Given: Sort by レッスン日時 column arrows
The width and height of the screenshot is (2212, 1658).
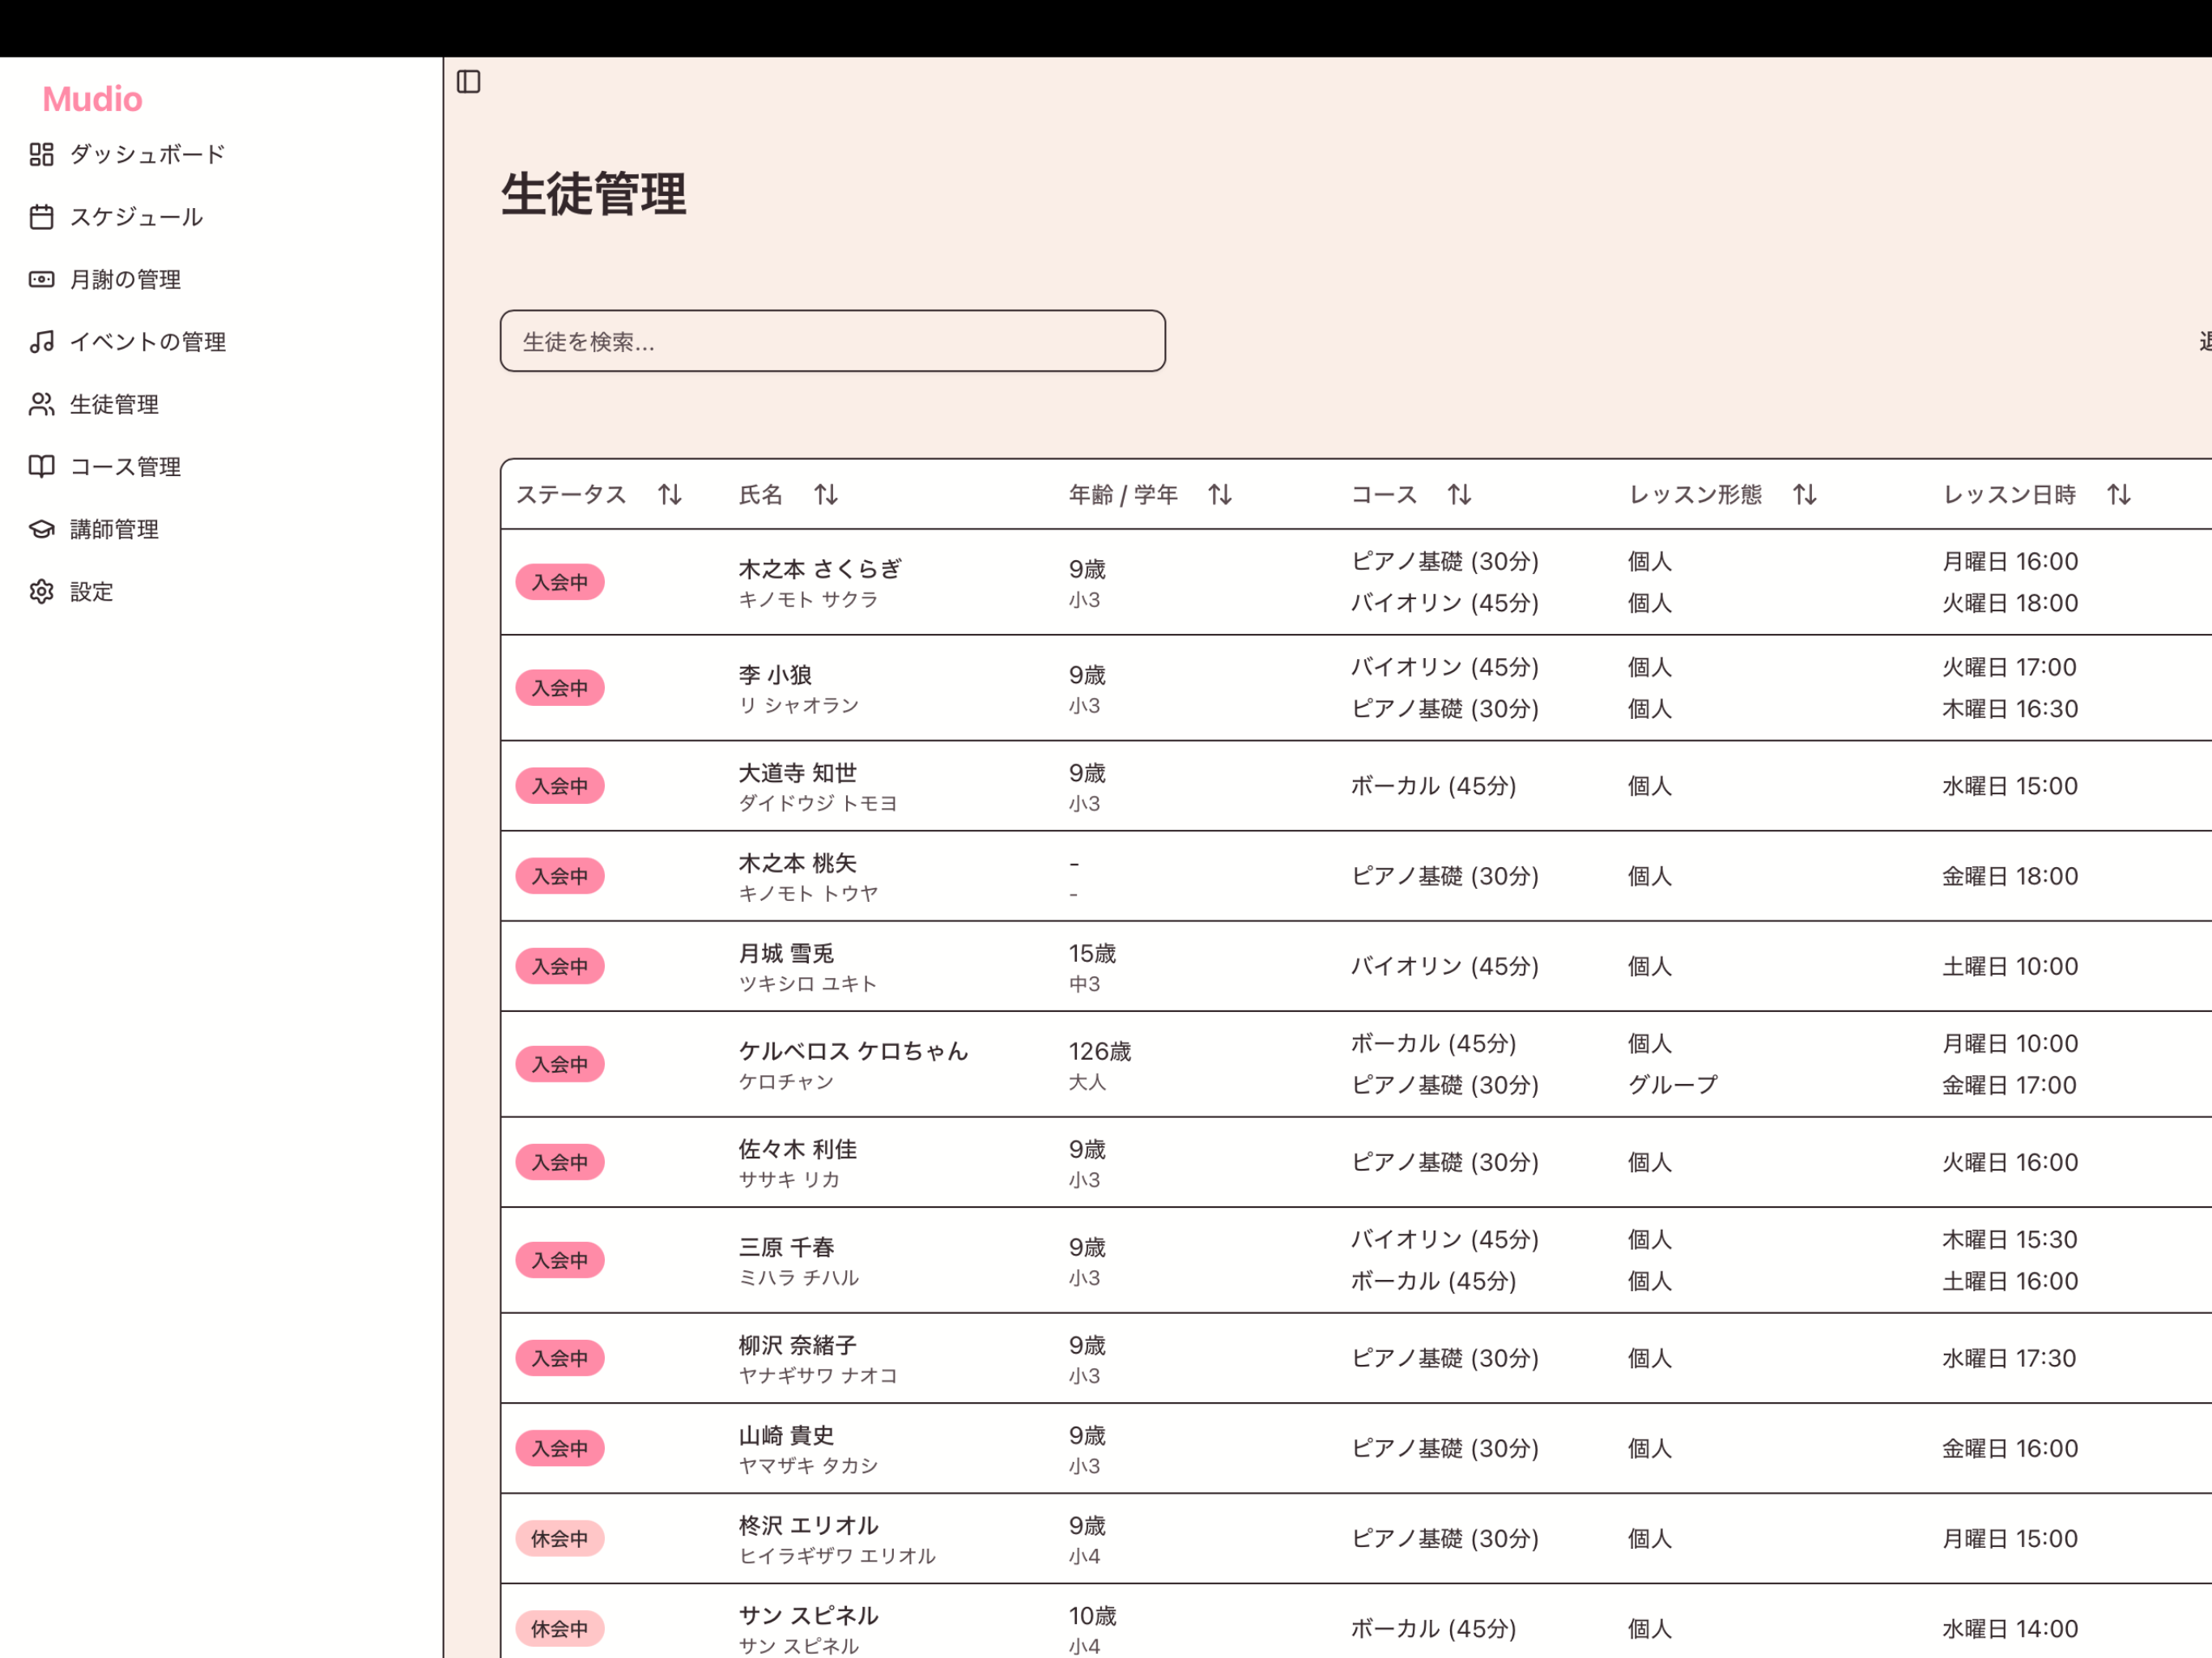Looking at the screenshot, I should 2119,494.
